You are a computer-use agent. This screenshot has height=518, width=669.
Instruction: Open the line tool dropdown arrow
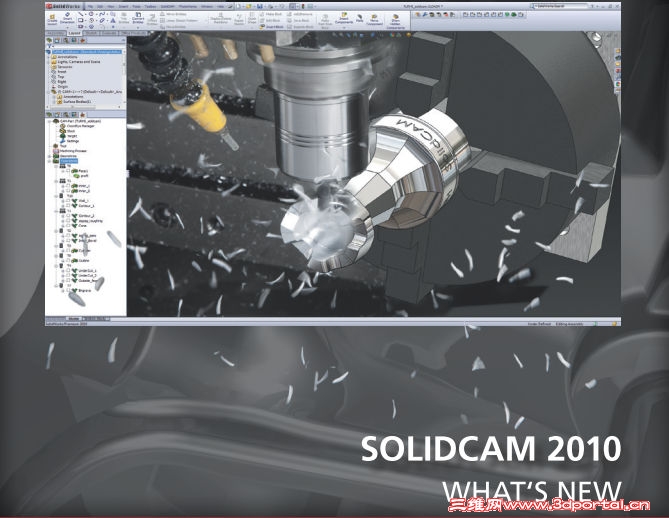[86, 15]
